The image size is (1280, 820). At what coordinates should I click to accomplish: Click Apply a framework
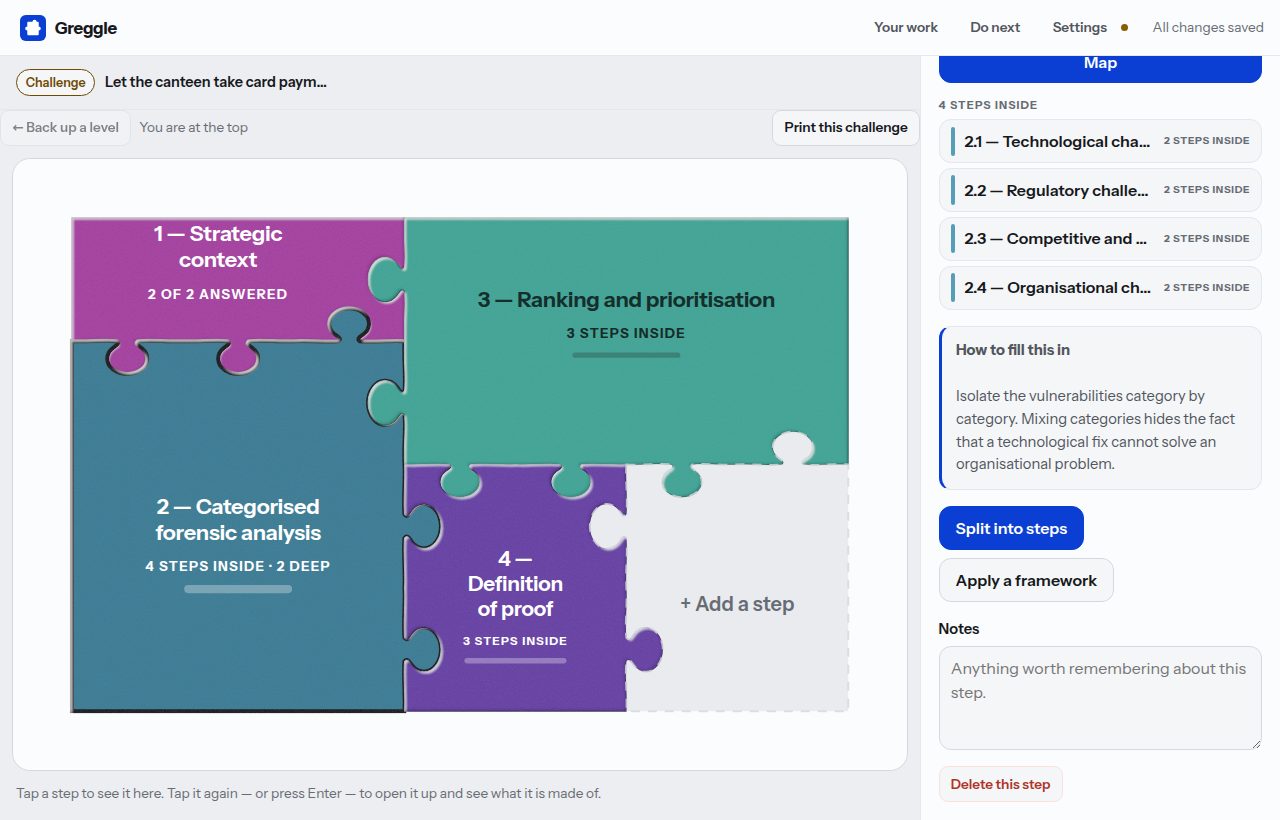point(1026,580)
